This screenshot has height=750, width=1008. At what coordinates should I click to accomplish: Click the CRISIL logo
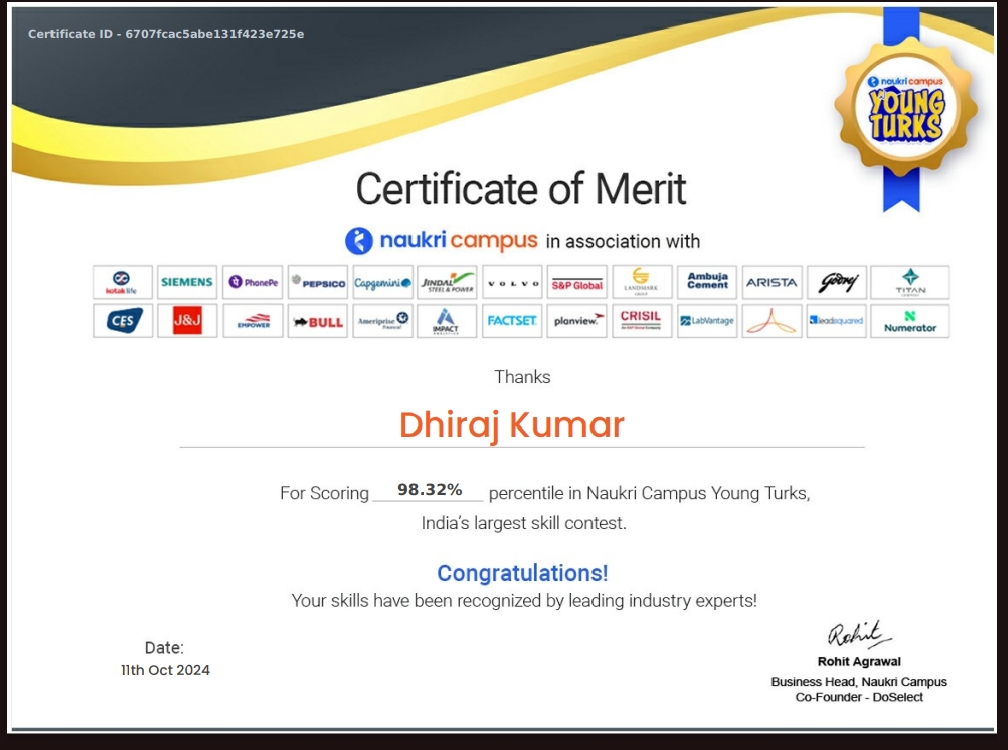pyautogui.click(x=642, y=320)
